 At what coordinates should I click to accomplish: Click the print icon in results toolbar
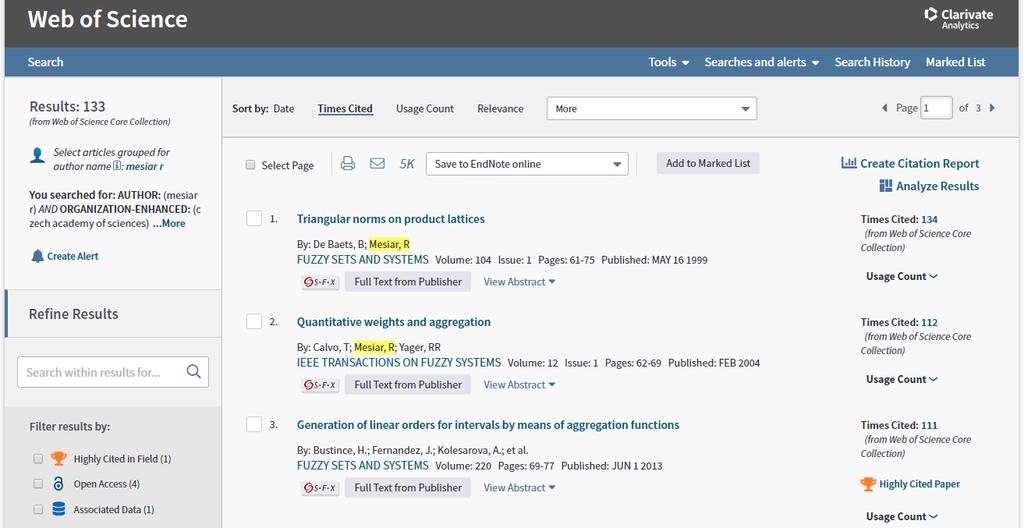[x=348, y=163]
